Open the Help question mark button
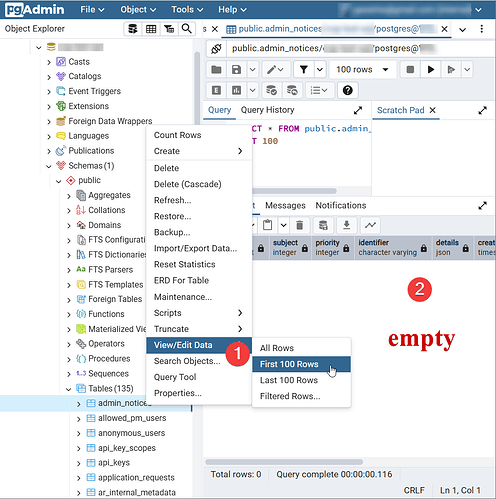496x499 pixels. click(x=347, y=90)
